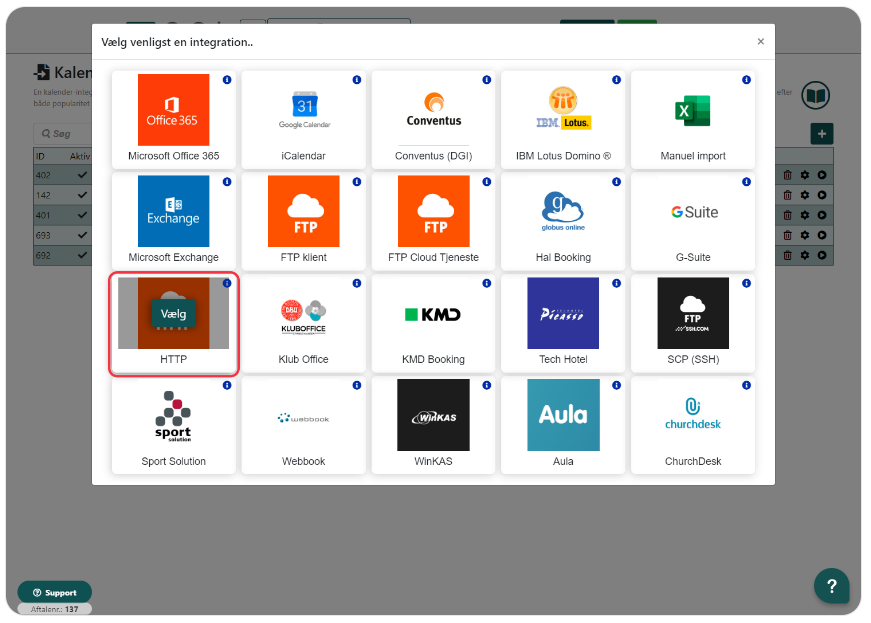Choose the Sport Solution tile

click(x=173, y=425)
